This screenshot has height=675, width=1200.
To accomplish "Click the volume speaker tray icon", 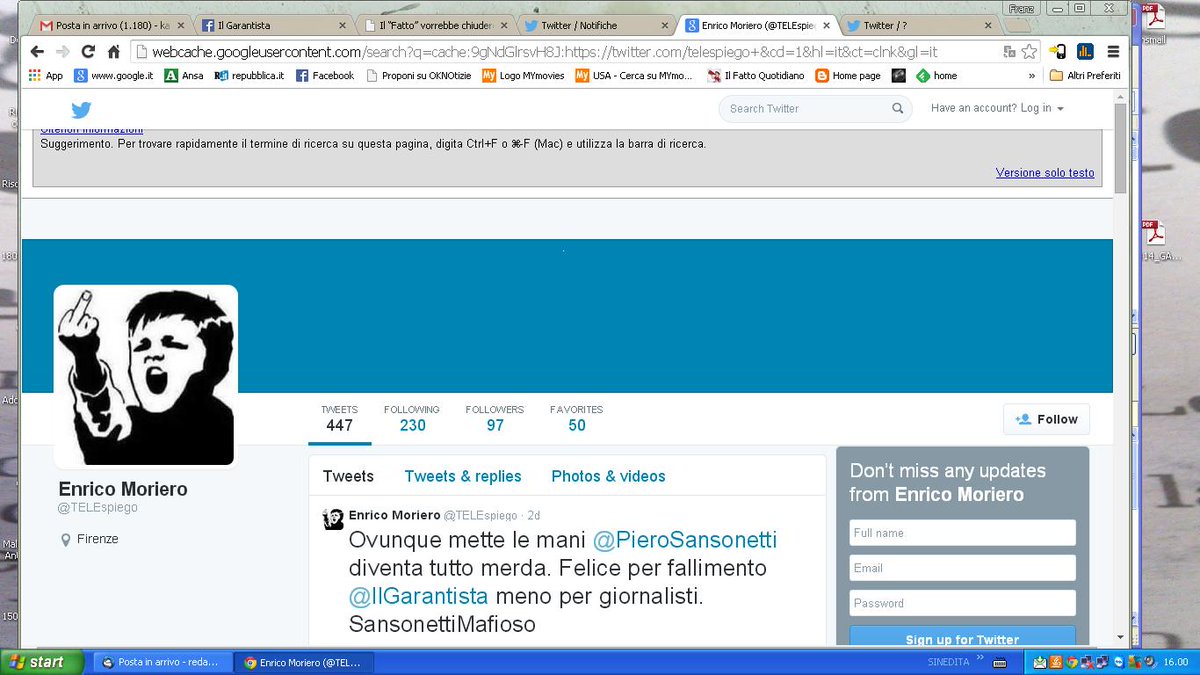I will [1150, 662].
